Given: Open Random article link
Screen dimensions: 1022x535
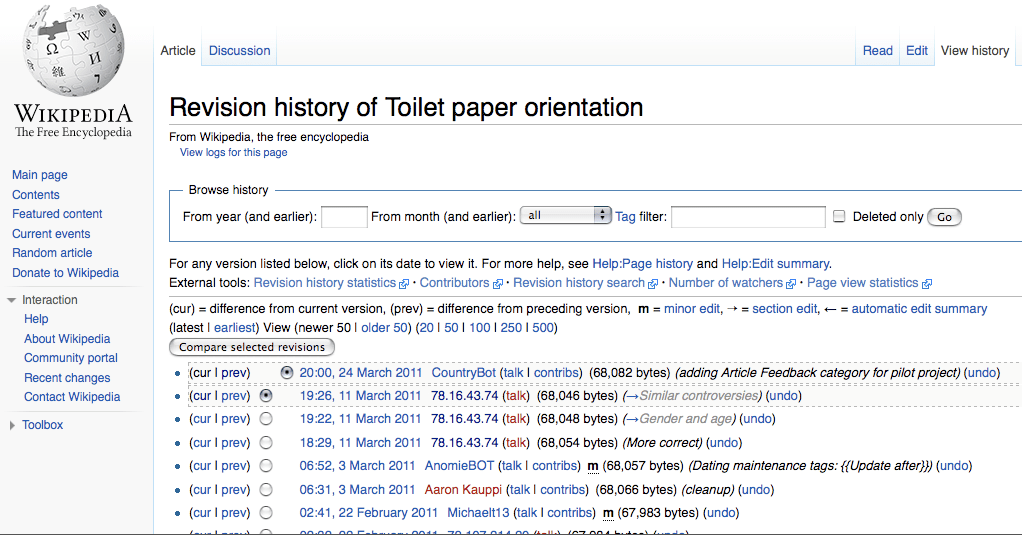Looking at the screenshot, I should [52, 253].
